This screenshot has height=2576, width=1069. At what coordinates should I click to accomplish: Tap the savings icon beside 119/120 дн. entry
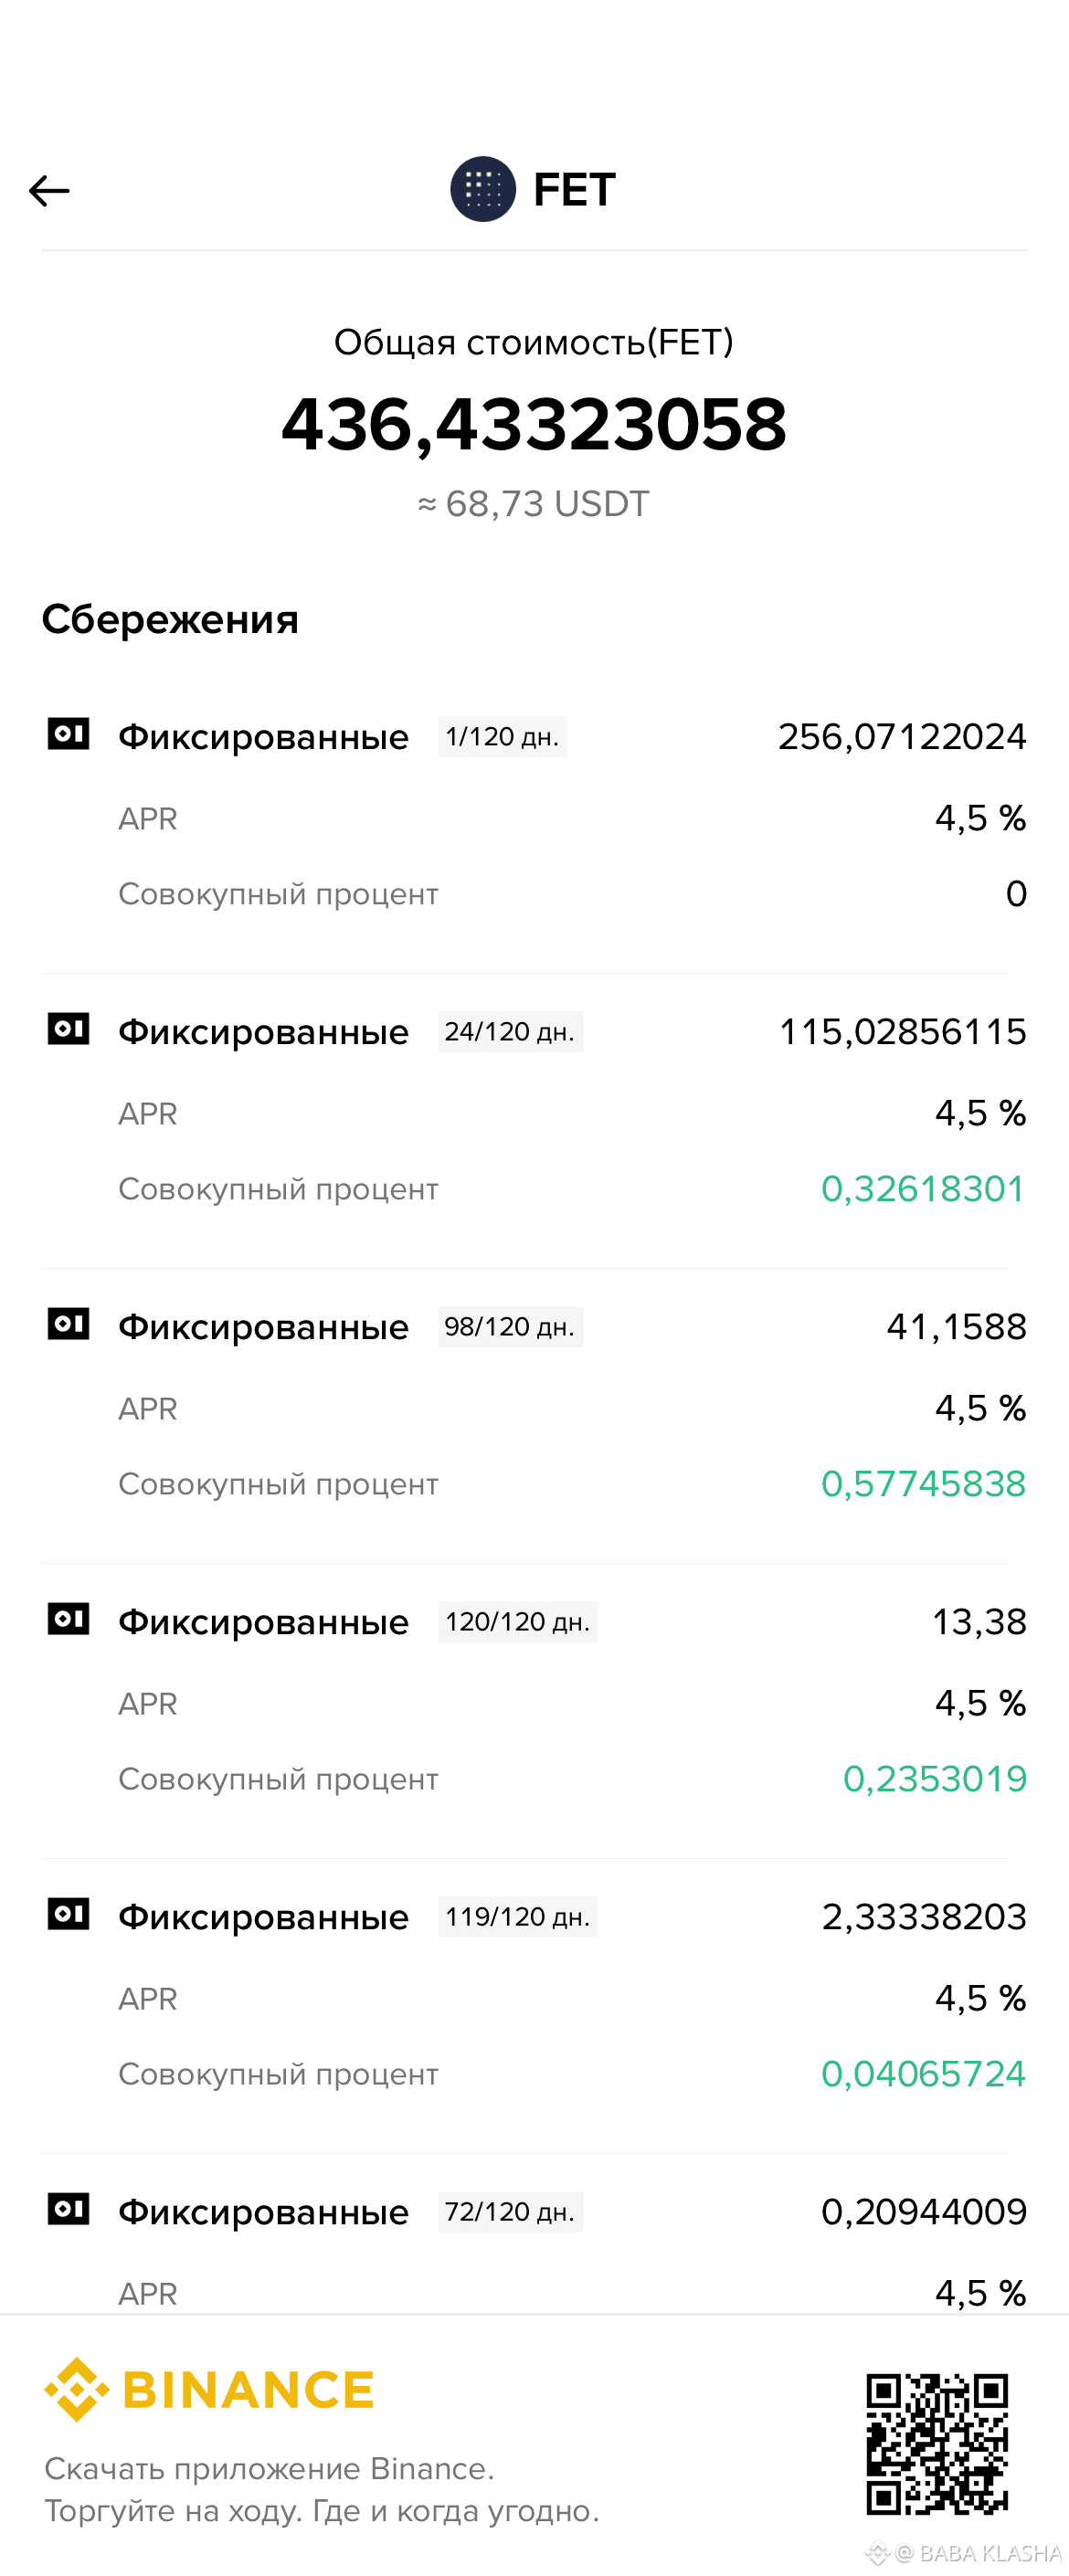click(69, 1914)
